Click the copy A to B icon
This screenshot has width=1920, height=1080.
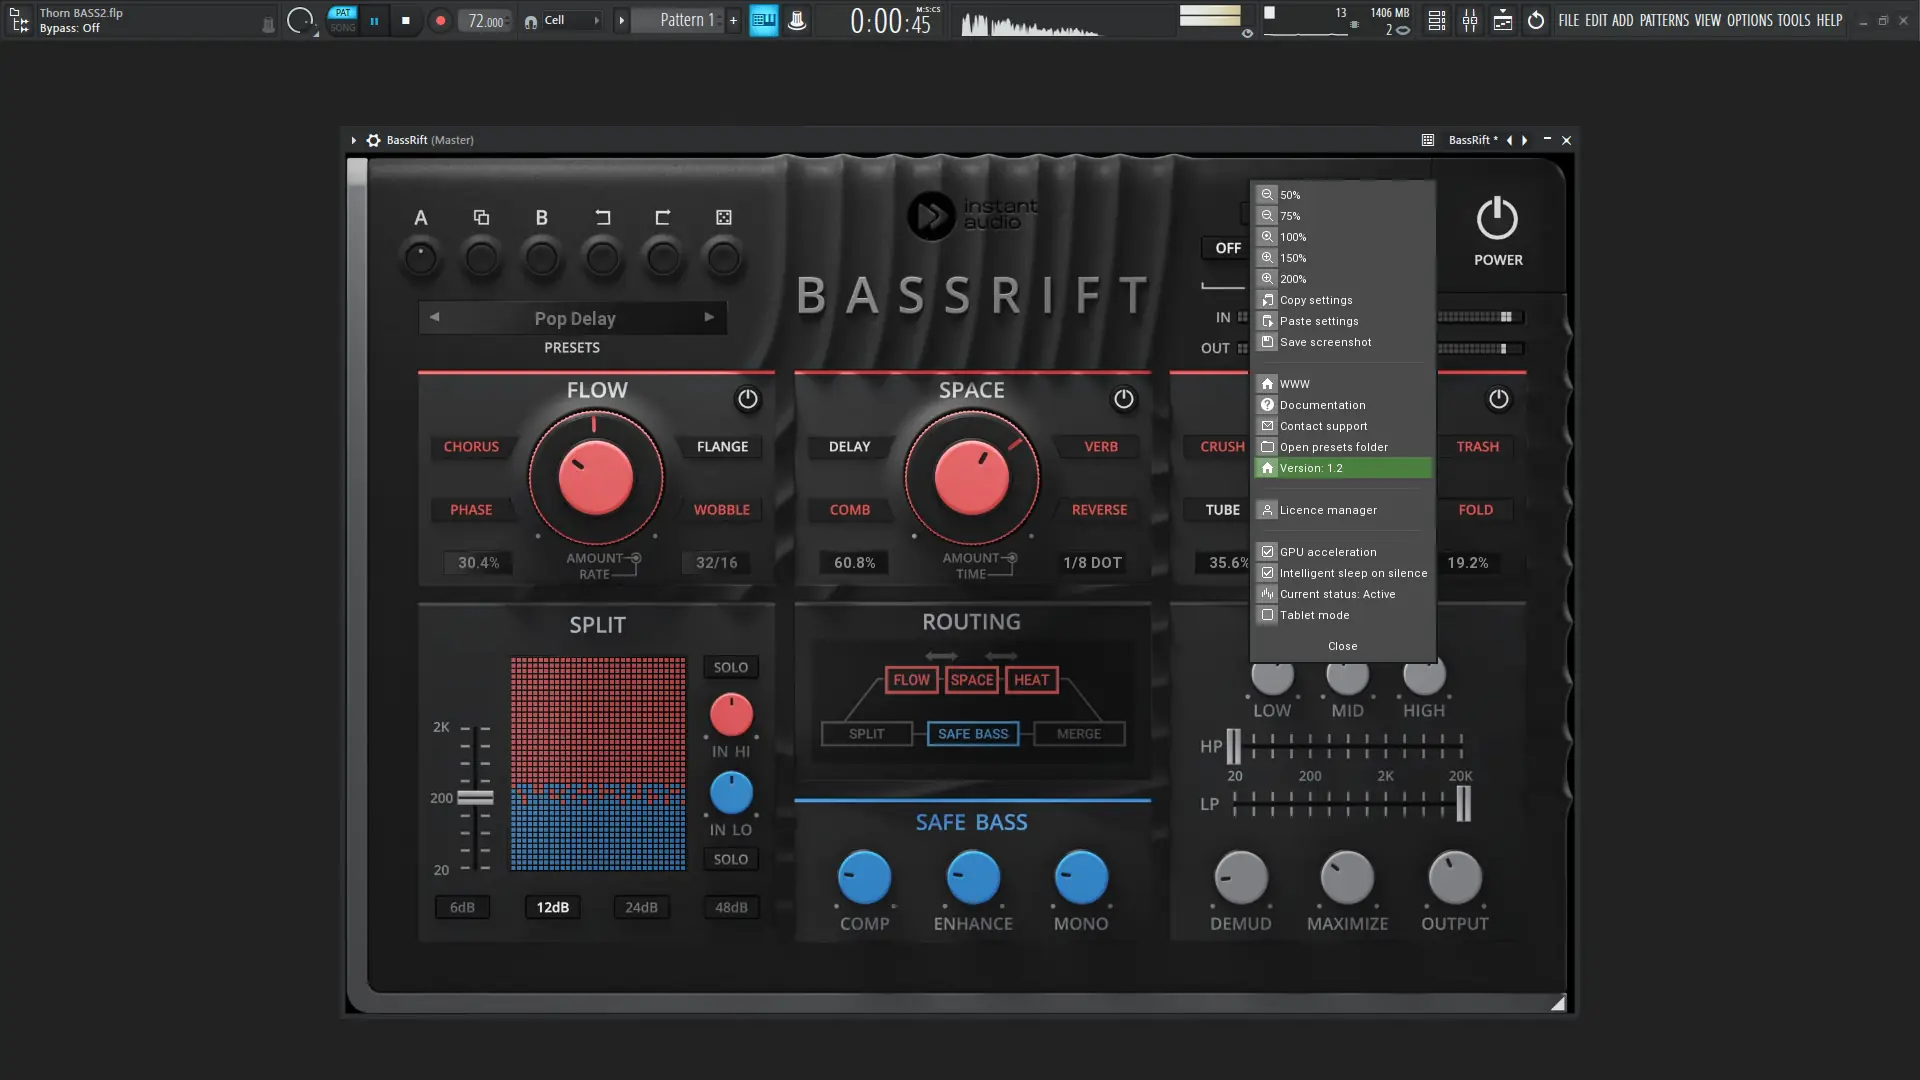[481, 217]
